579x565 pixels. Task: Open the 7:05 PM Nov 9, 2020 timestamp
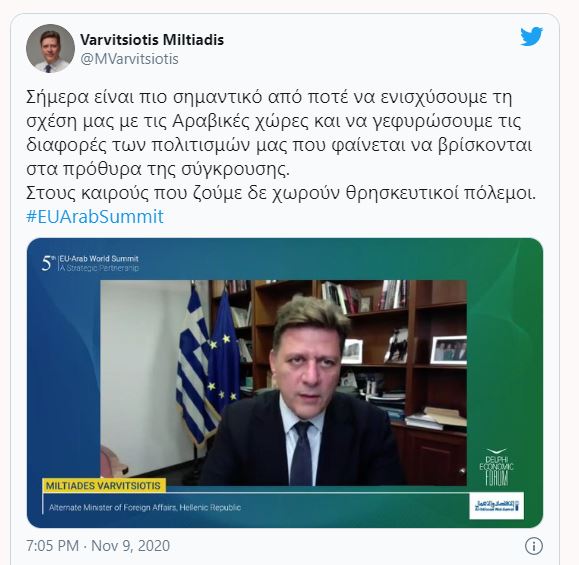point(98,546)
